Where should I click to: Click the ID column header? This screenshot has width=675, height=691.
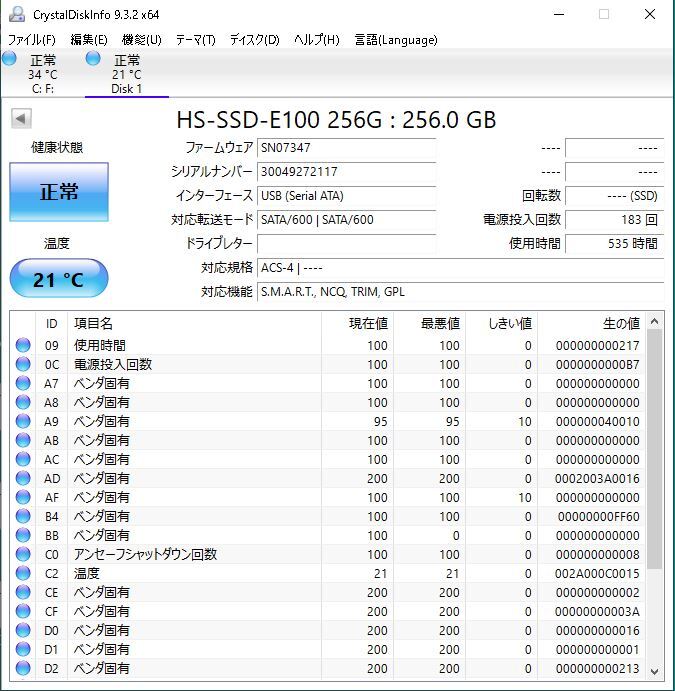(52, 323)
